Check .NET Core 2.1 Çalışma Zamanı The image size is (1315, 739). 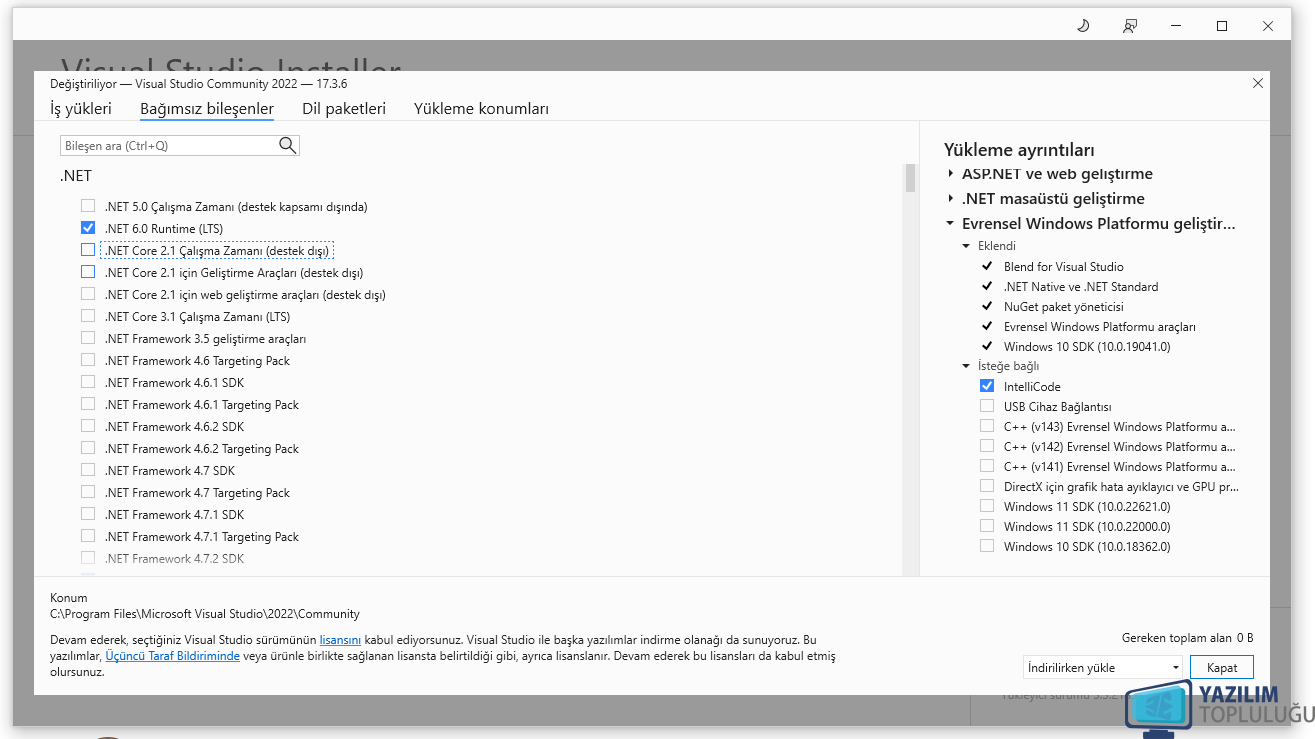coord(88,250)
